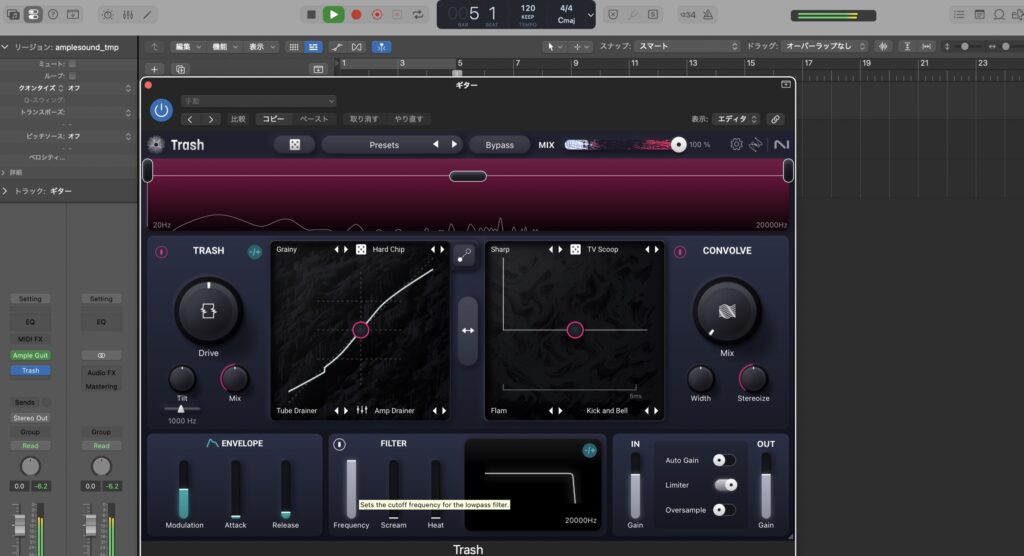The height and width of the screenshot is (556, 1024).
Task: Click next arrow beside Sharp
Action: pos(560,250)
